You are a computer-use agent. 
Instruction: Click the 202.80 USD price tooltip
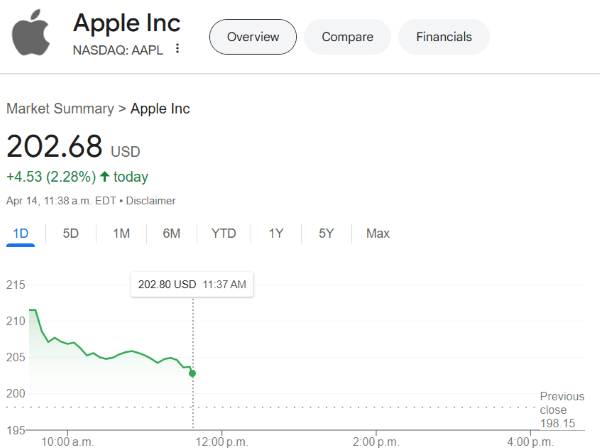(192, 284)
